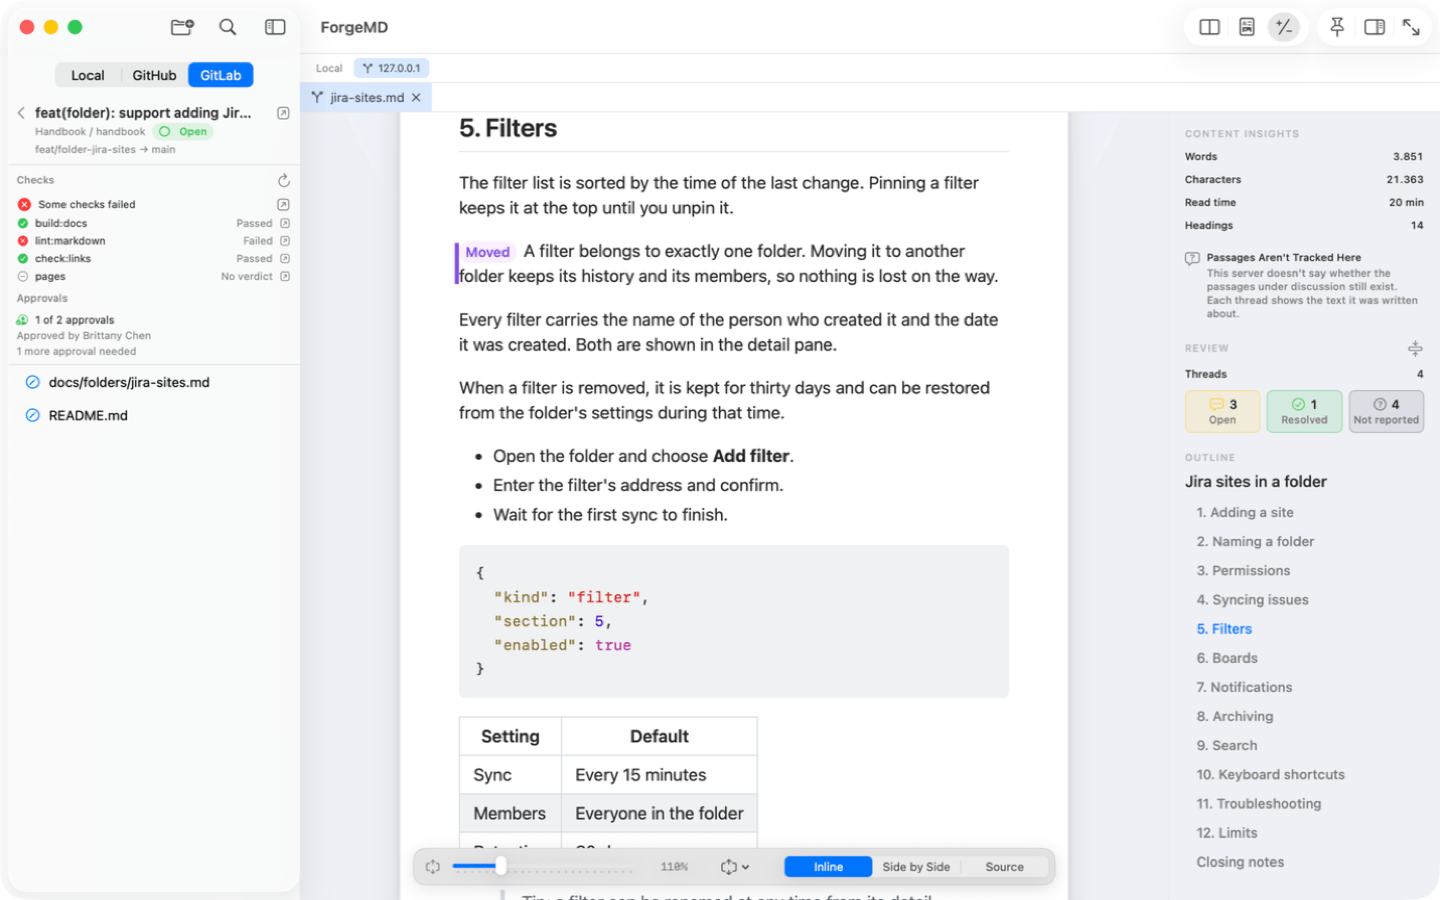Click the 127.0.0.1 server chip
The height and width of the screenshot is (900, 1440).
391,68
